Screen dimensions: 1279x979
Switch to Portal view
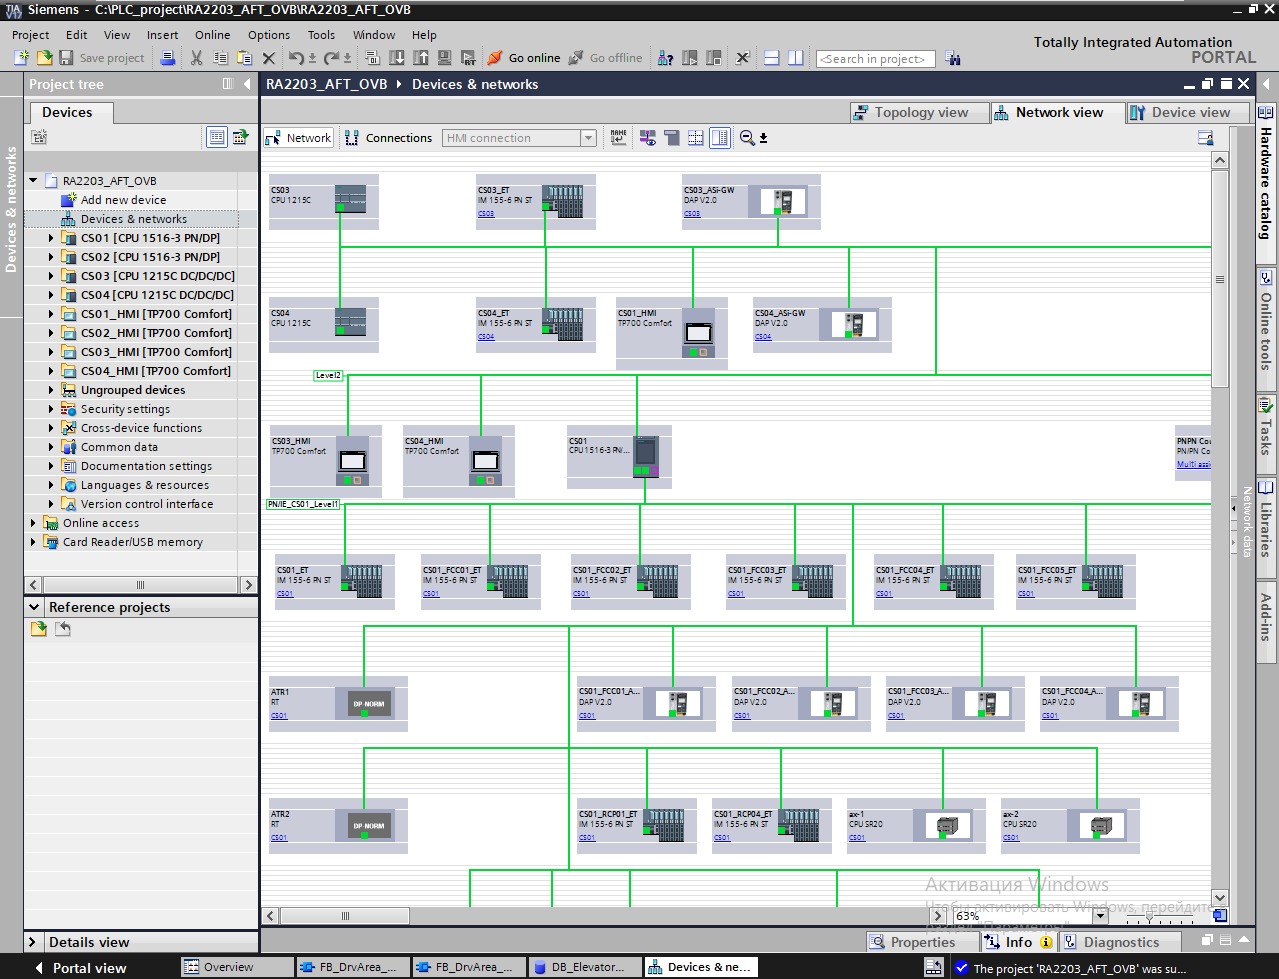[88, 968]
